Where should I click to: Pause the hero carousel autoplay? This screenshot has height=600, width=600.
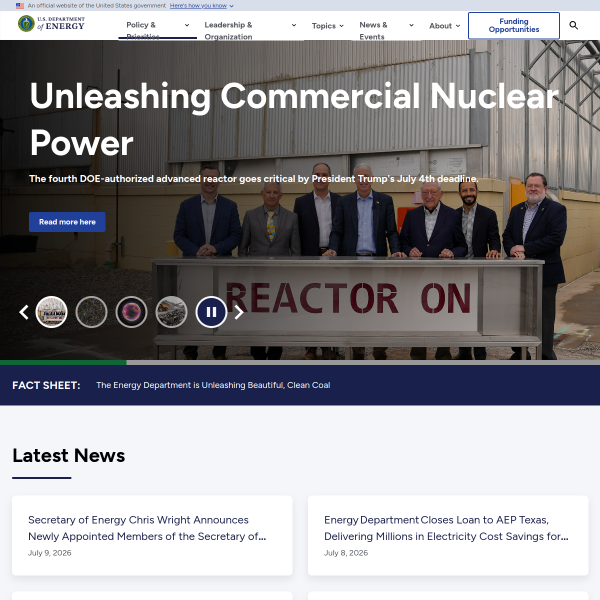pos(211,312)
